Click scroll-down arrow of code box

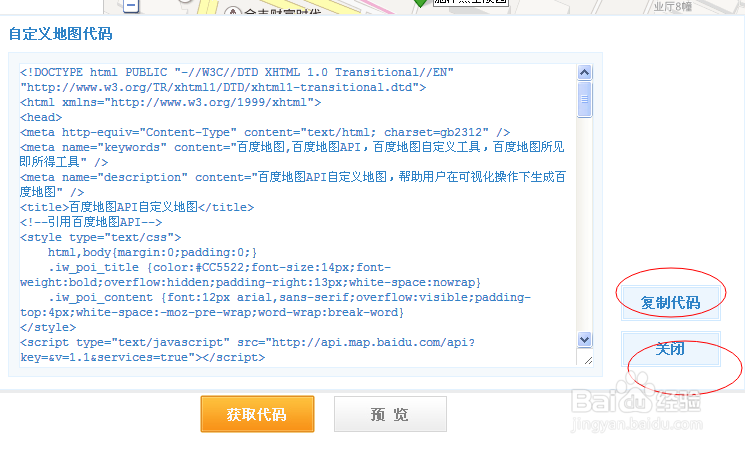click(x=584, y=339)
